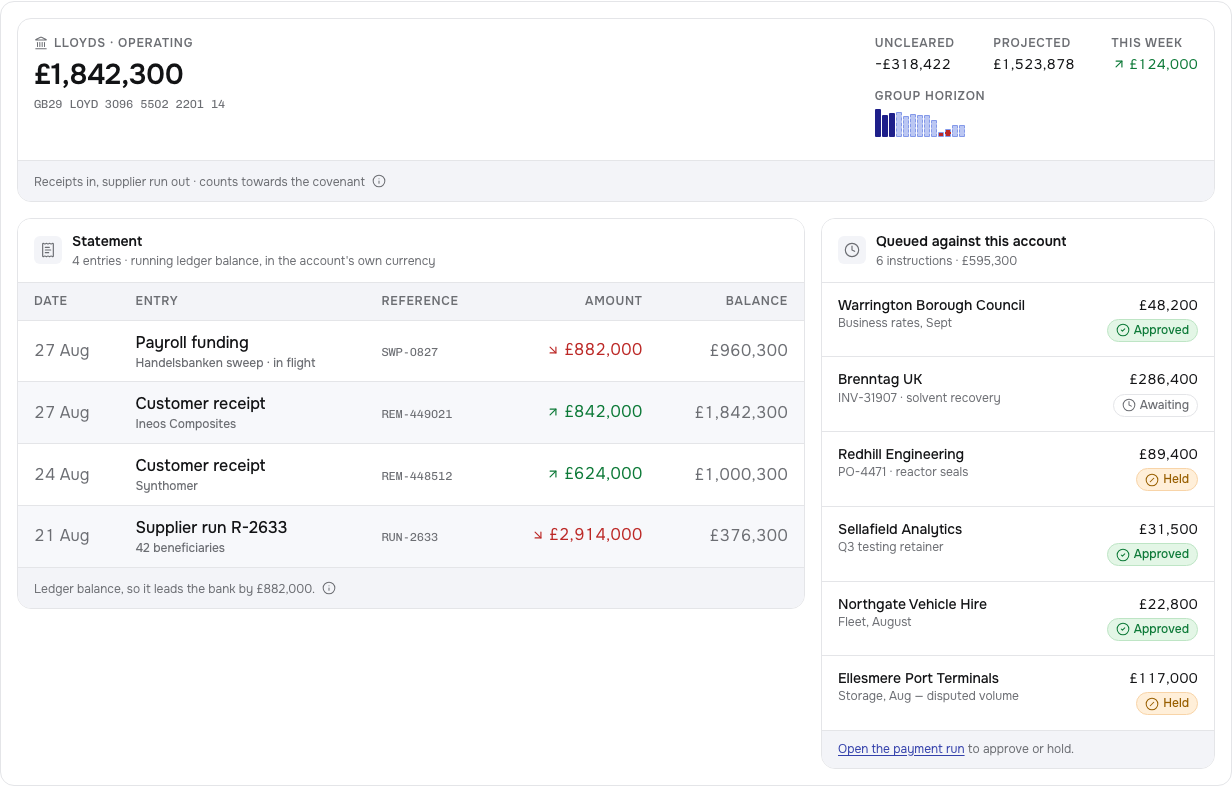Click the green arrow beside This Week £124,000
This screenshot has width=1232, height=786.
[x=1119, y=64]
